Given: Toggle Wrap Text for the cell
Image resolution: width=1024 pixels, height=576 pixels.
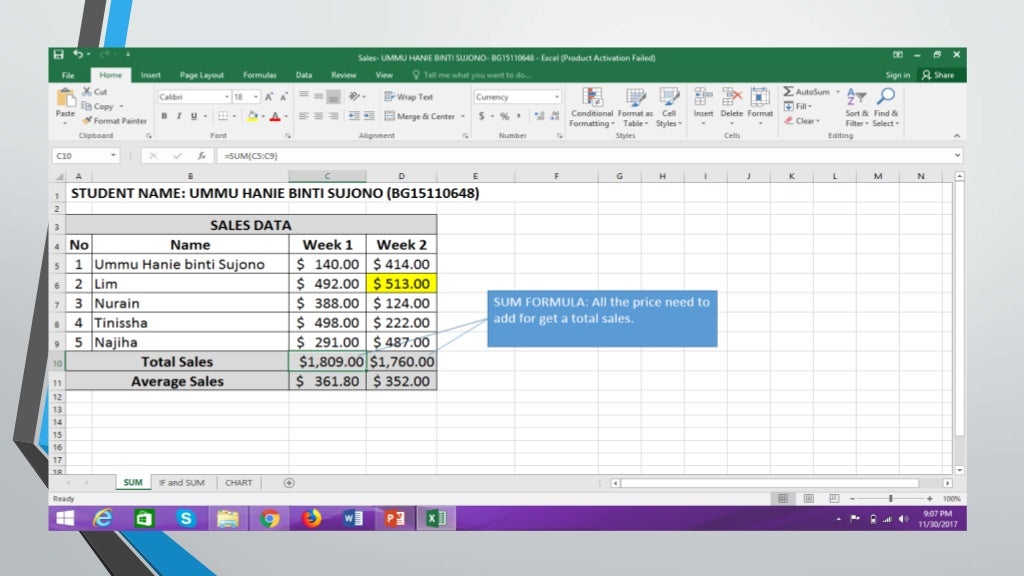Looking at the screenshot, I should (x=409, y=97).
